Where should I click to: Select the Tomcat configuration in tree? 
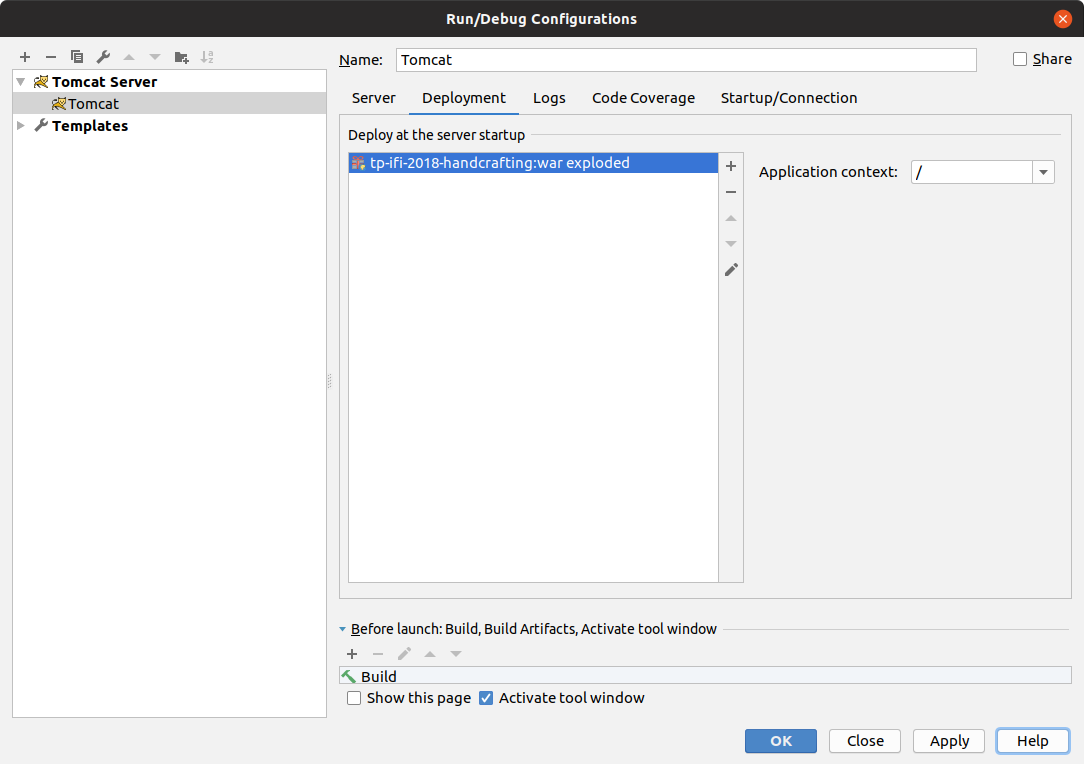(x=93, y=104)
